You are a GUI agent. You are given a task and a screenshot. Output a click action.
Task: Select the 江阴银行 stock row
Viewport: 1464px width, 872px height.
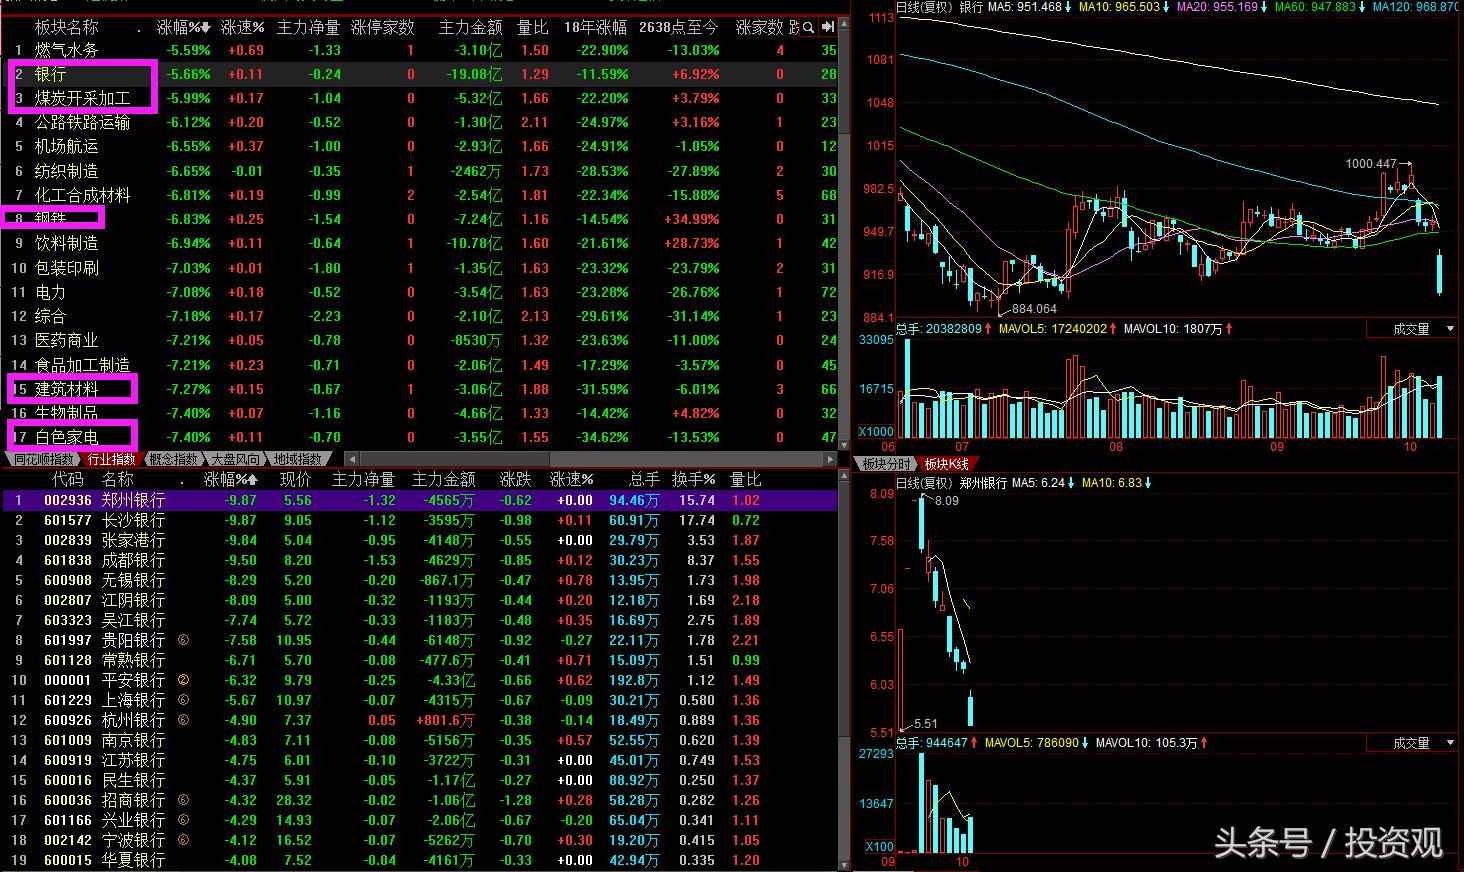[419, 600]
